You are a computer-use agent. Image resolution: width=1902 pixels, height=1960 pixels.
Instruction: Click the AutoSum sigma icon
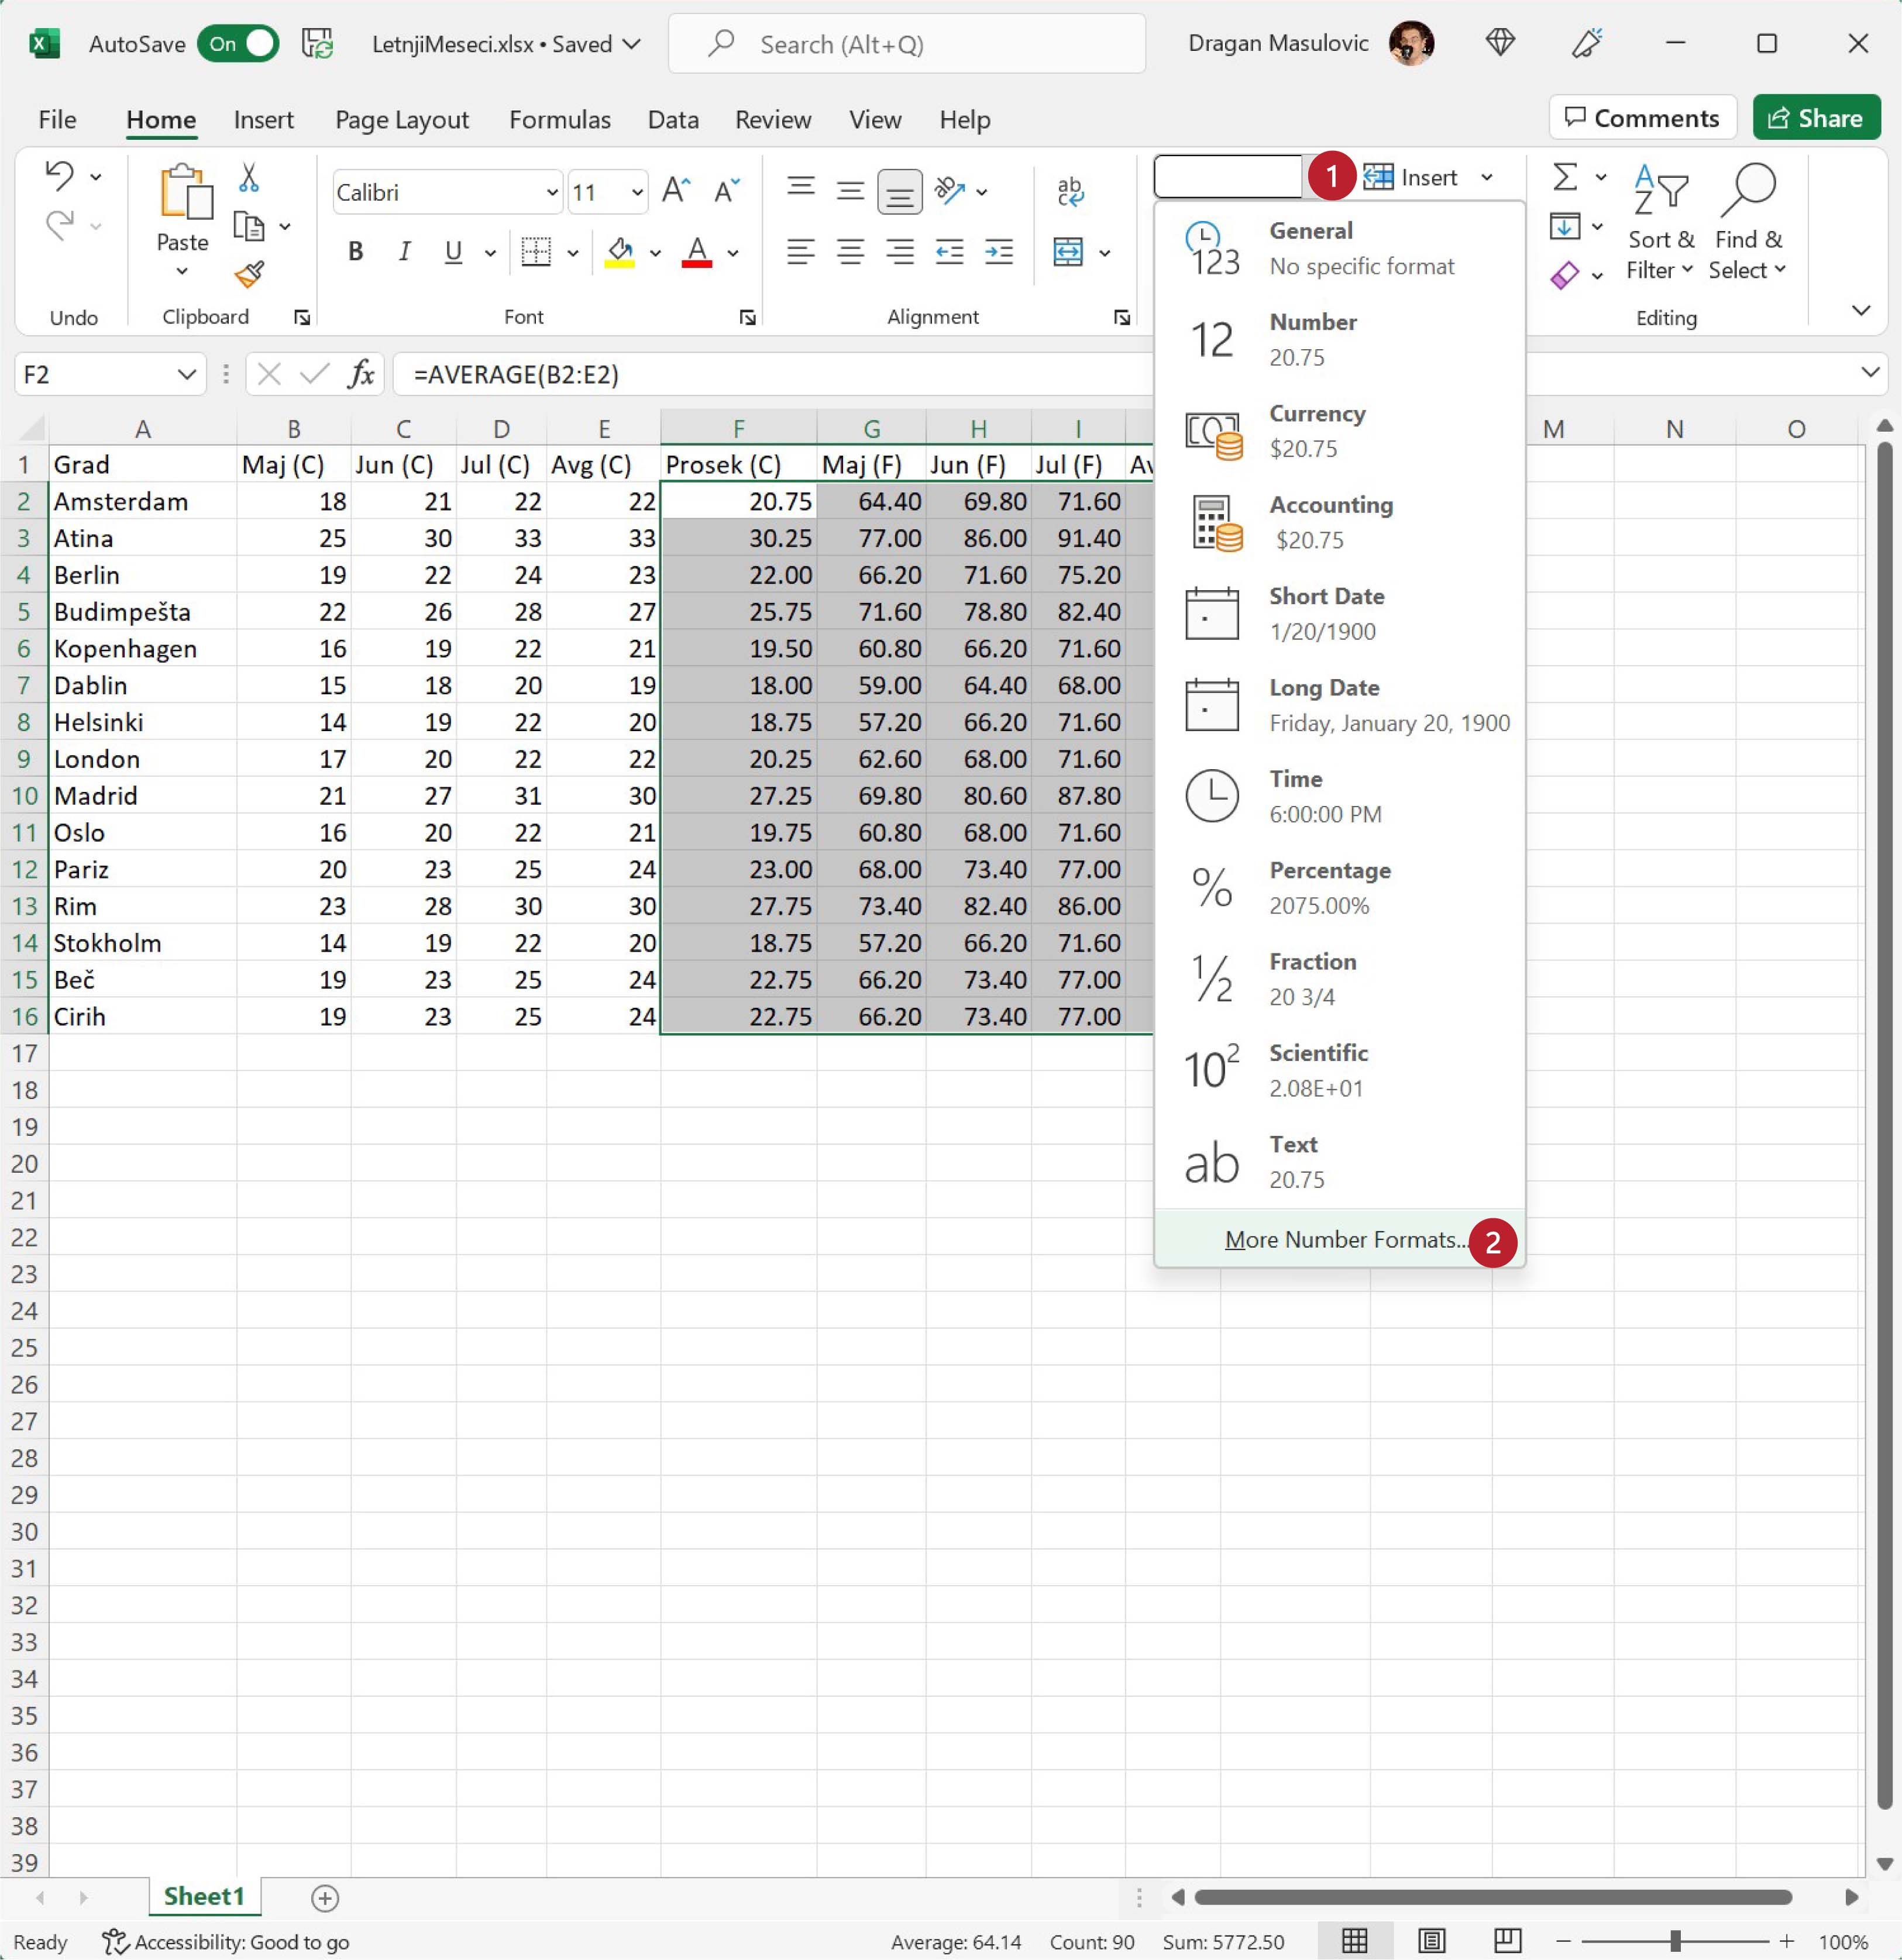tap(1564, 177)
